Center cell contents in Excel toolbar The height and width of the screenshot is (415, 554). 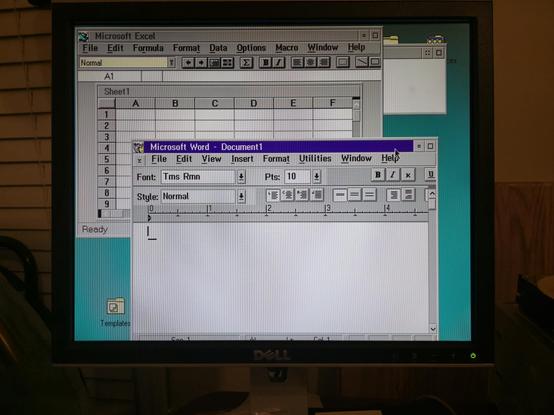[310, 63]
